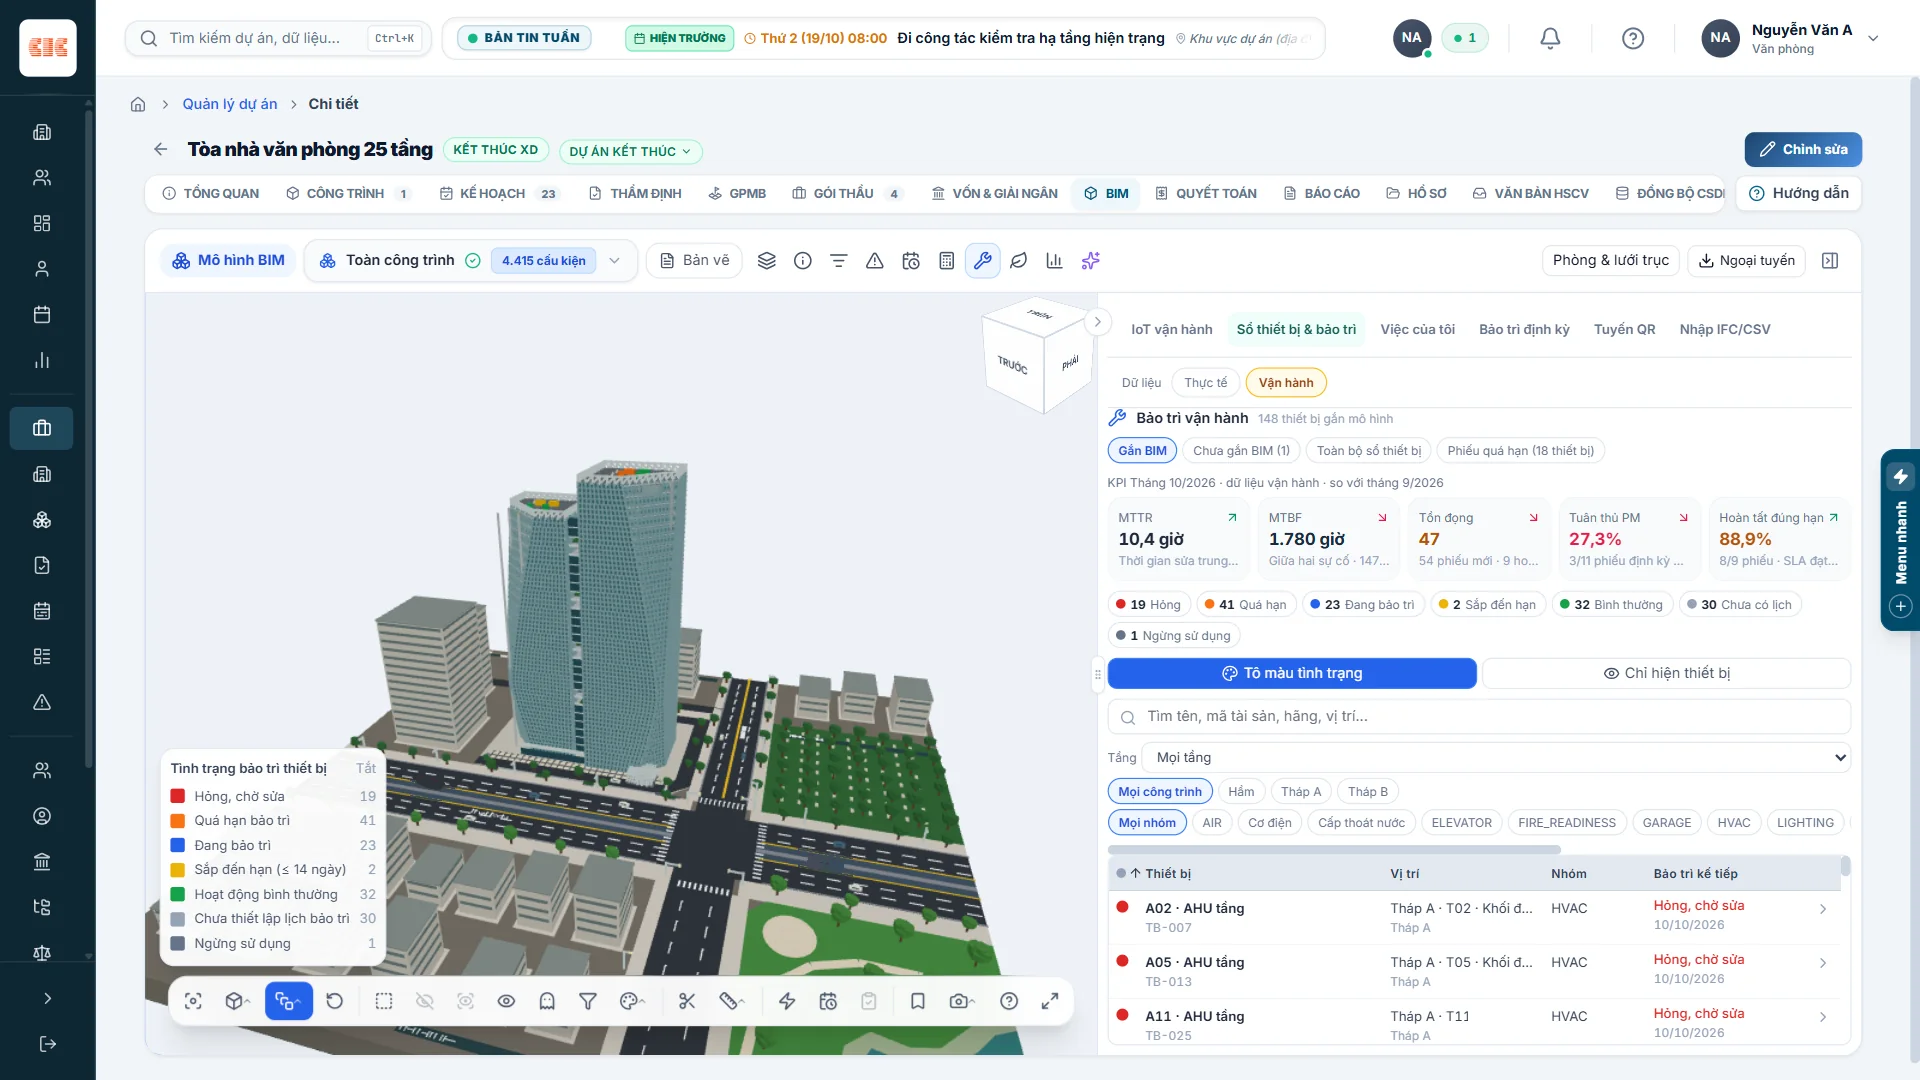Click the lightning bolt icon in viewer toolbar
1920x1080 pixels.
coord(787,1001)
